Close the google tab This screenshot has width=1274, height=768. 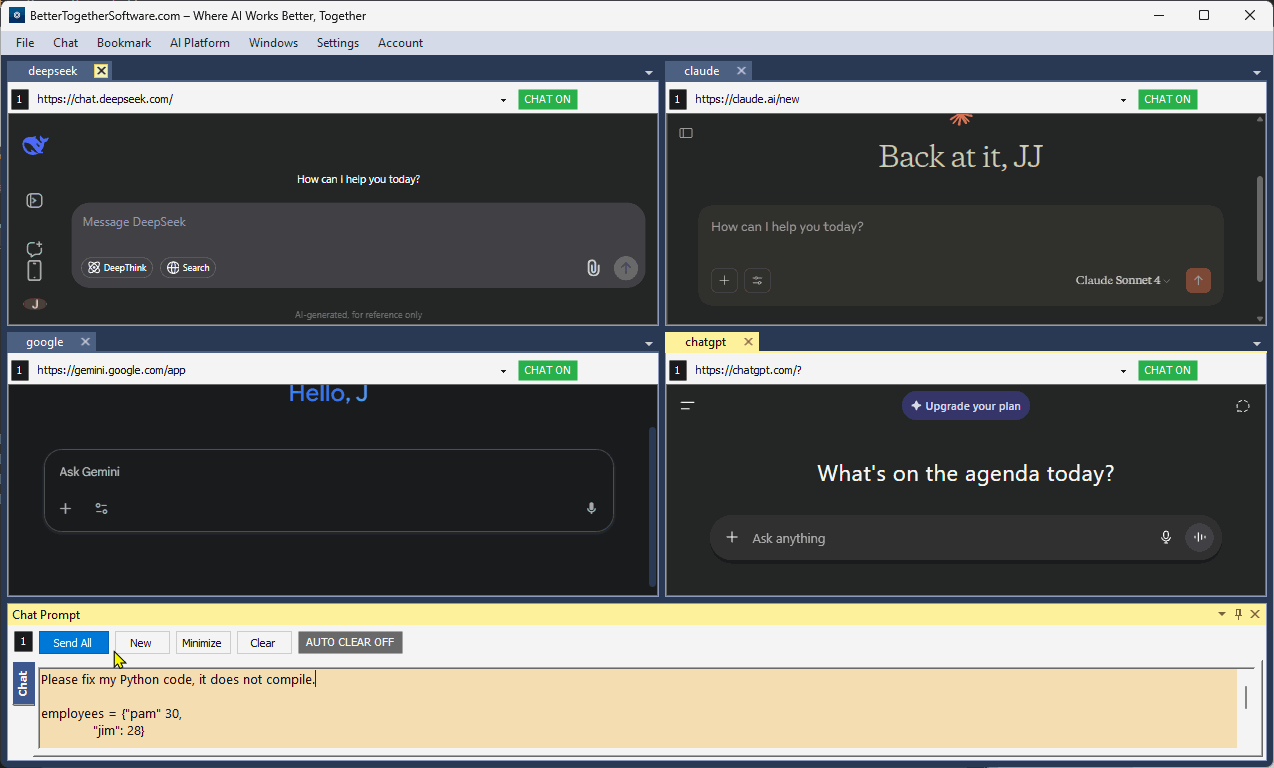click(86, 342)
